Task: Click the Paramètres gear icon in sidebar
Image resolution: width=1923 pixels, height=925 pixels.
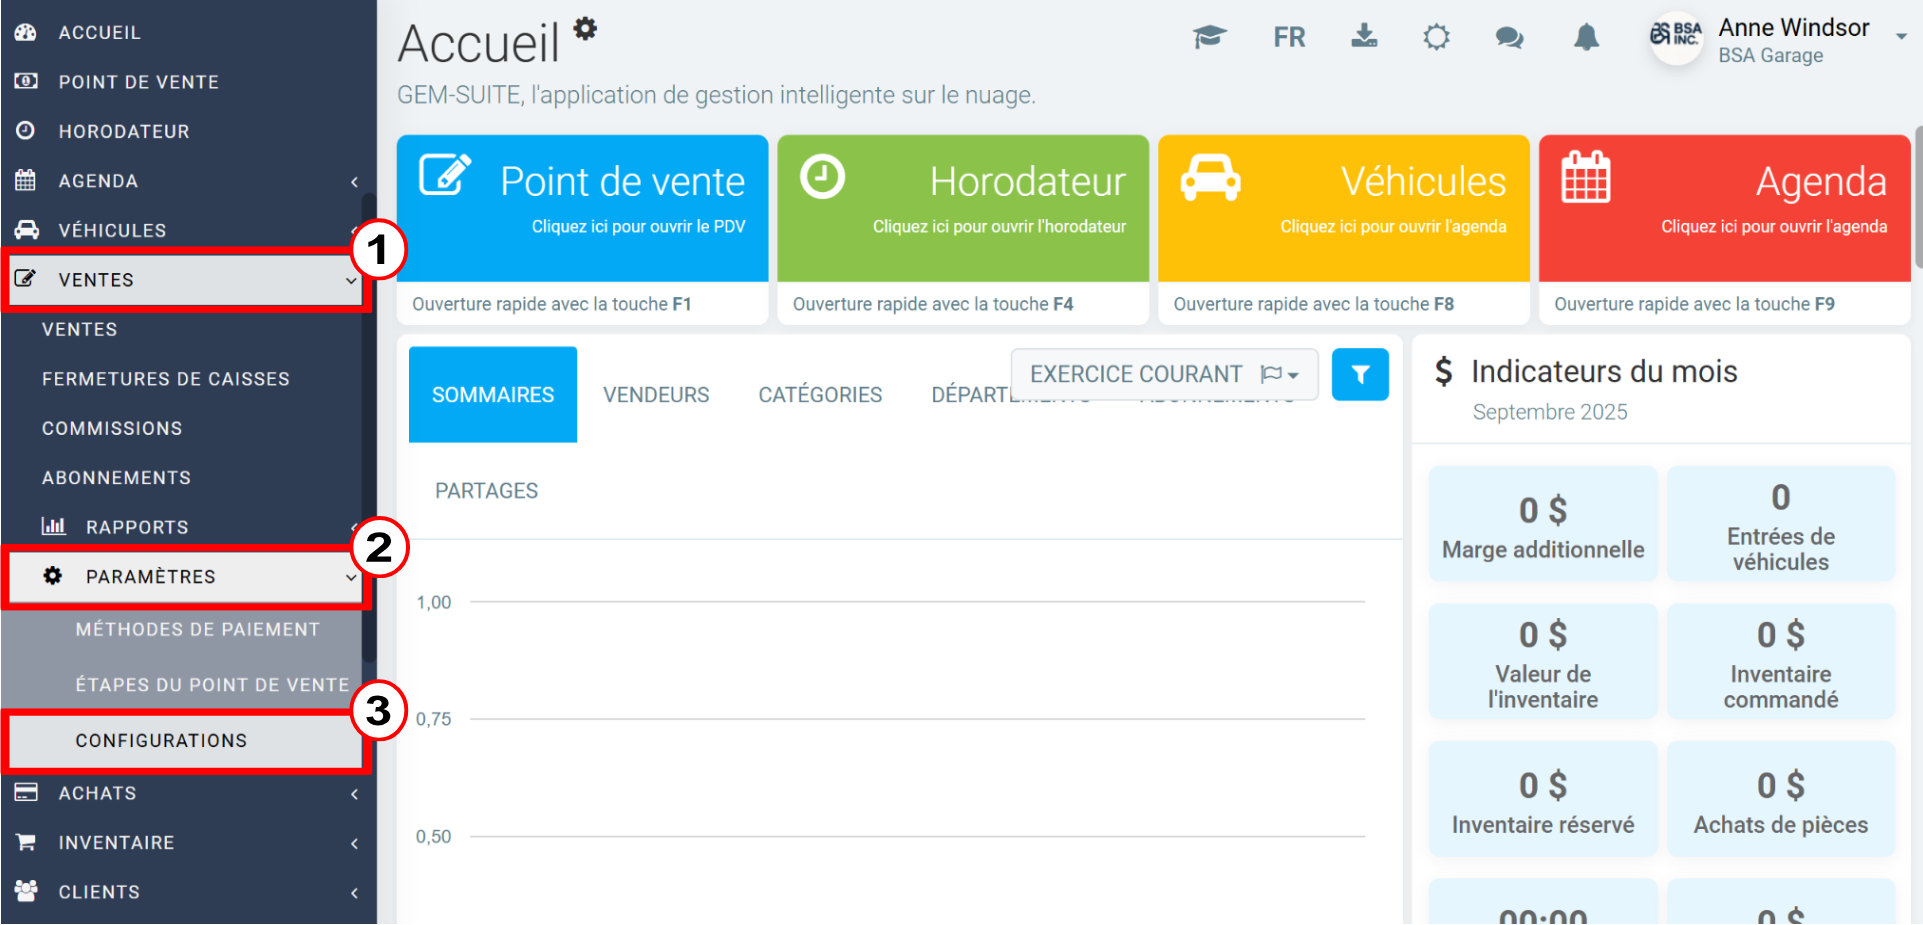Action: point(53,576)
